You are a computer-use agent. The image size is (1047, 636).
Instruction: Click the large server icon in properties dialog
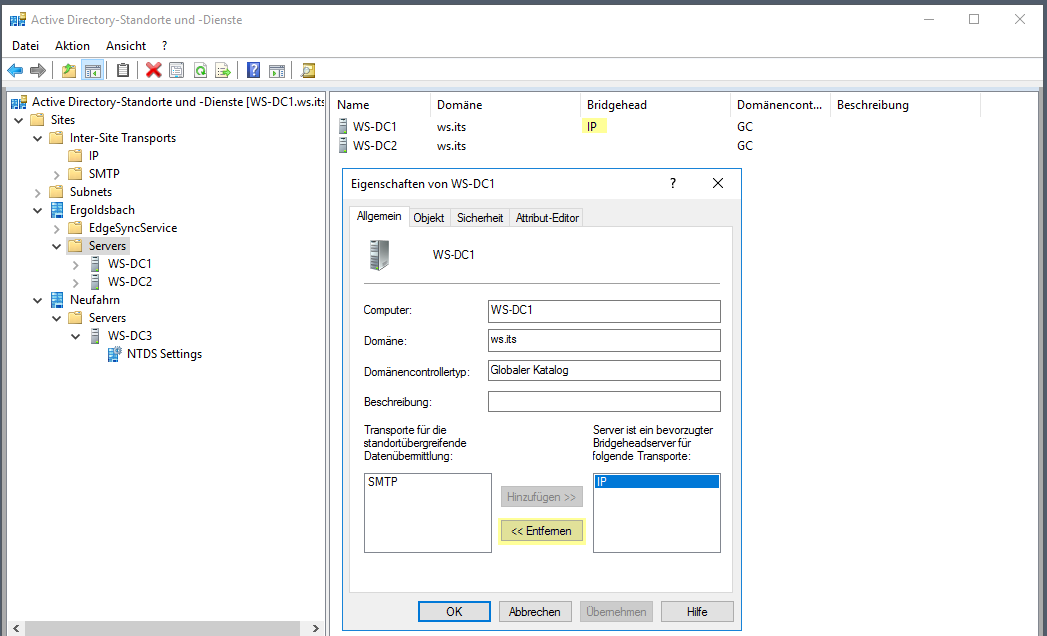pyautogui.click(x=380, y=255)
